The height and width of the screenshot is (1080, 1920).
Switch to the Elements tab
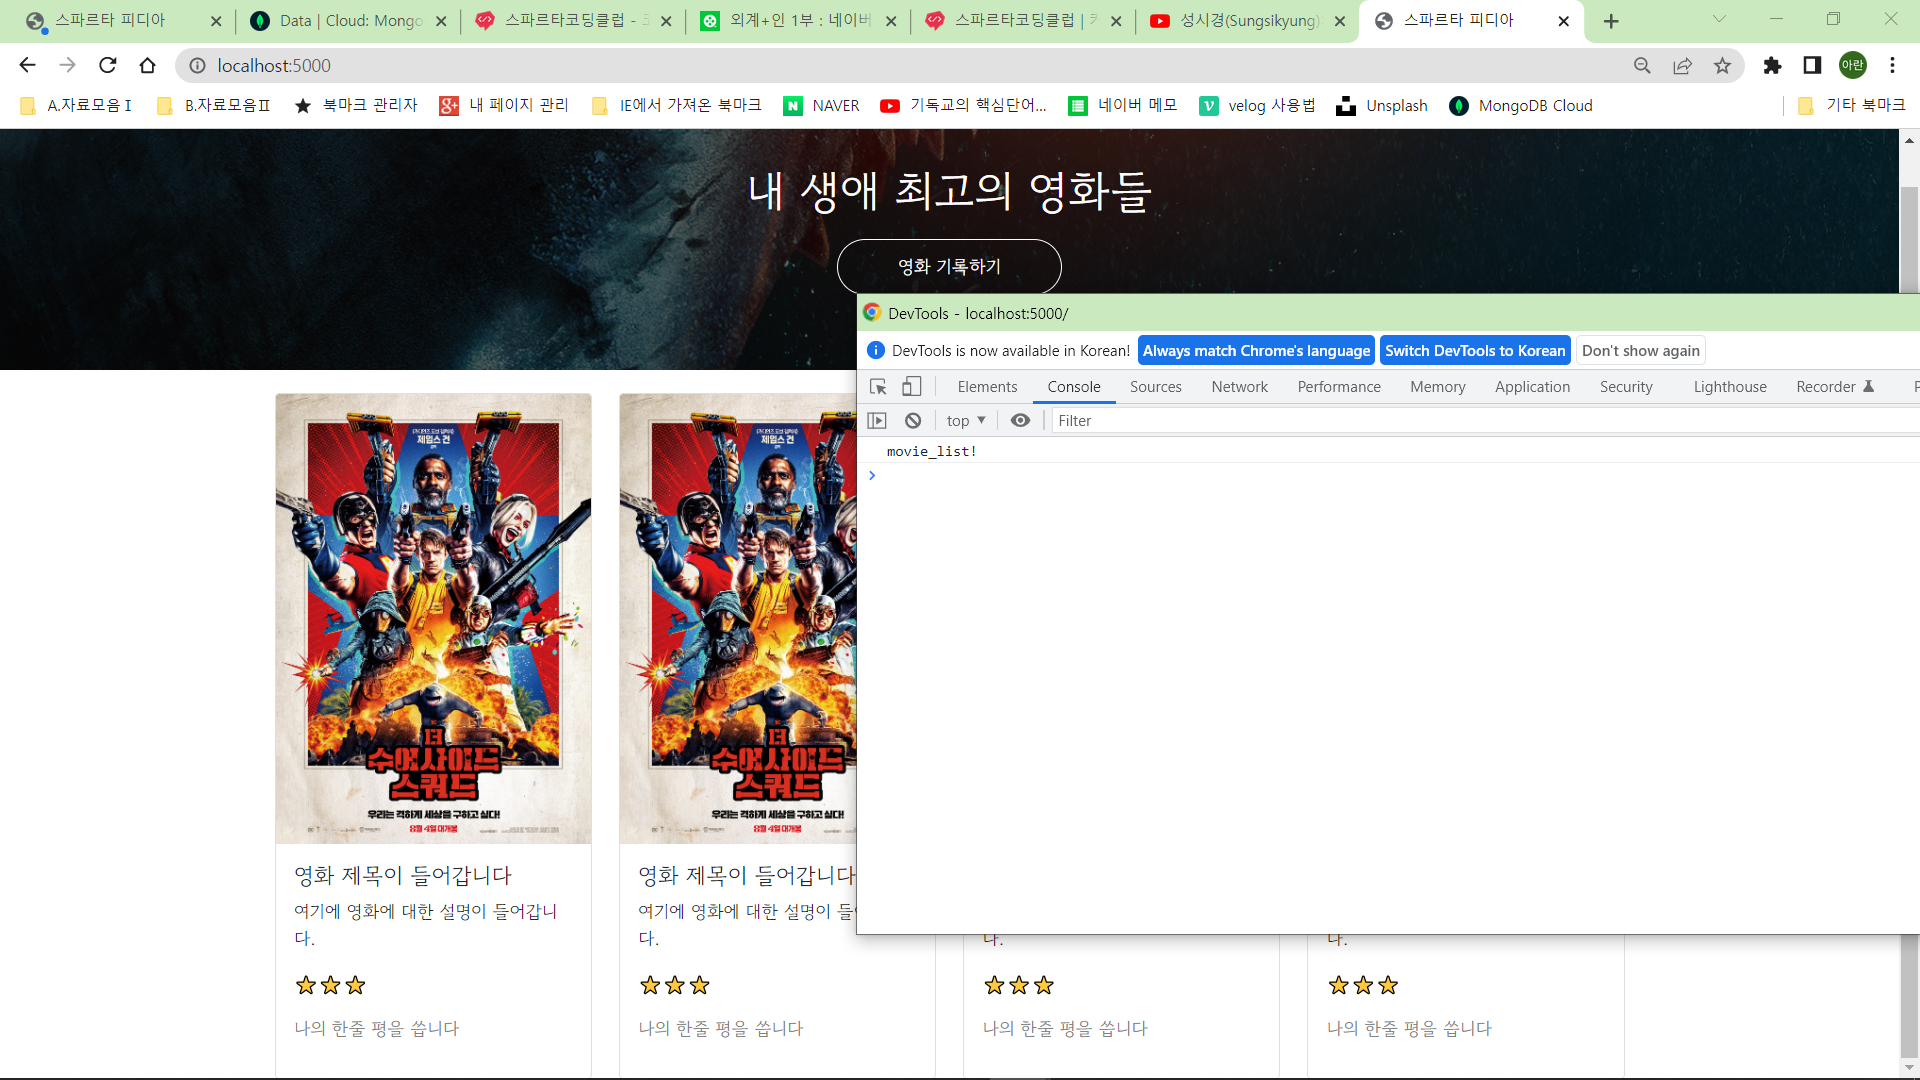tap(987, 387)
